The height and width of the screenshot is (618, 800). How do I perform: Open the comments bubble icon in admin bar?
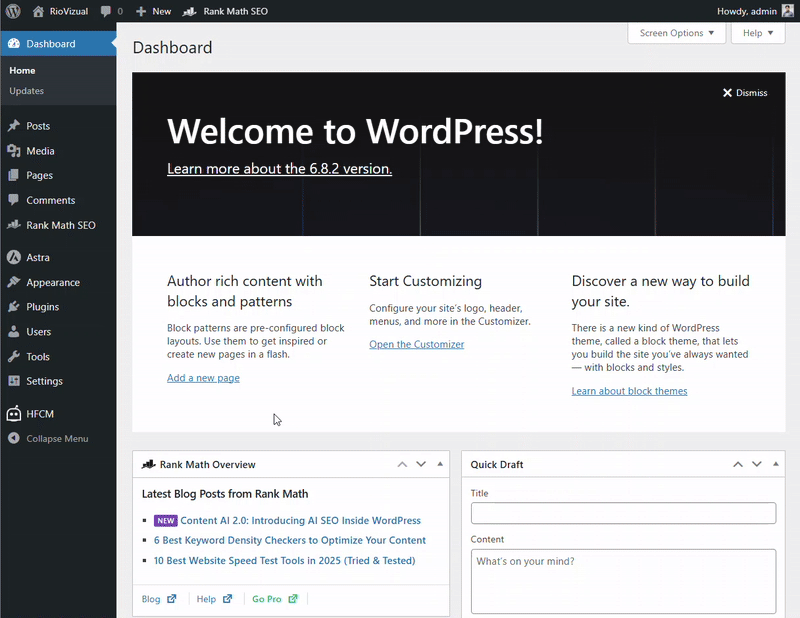[106, 11]
